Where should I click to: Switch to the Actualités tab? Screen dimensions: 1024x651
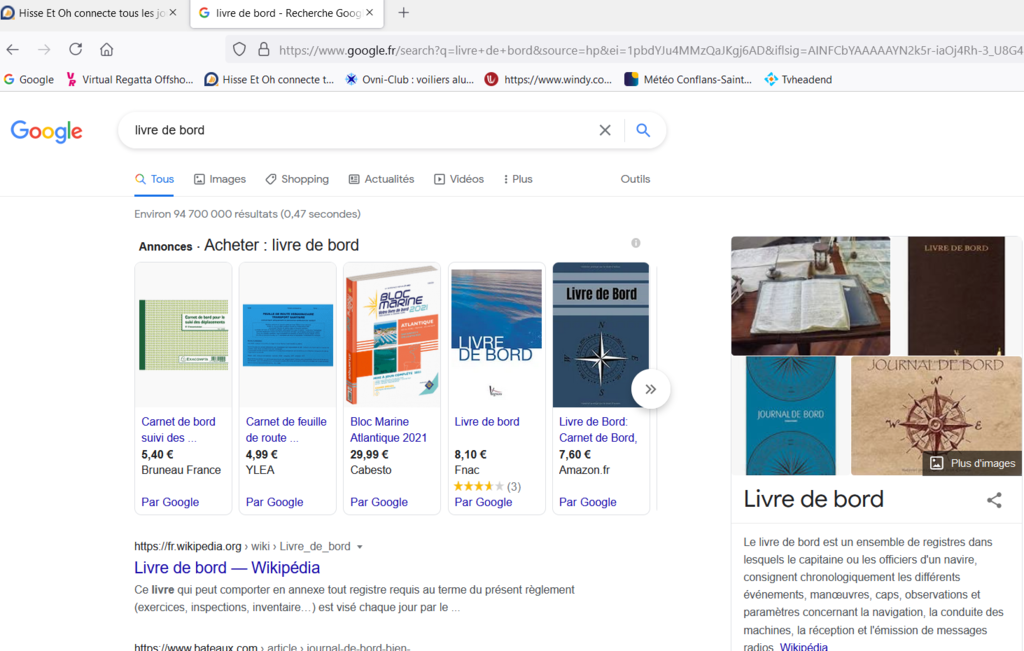[381, 179]
